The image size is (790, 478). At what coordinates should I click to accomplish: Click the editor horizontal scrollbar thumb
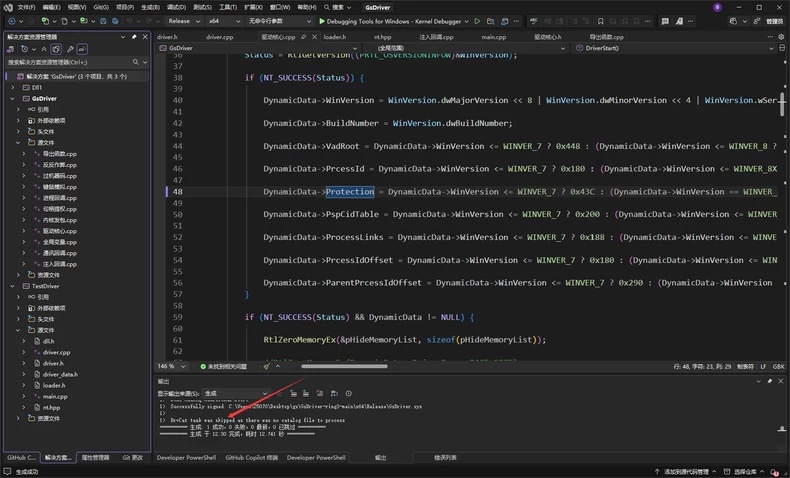345,366
